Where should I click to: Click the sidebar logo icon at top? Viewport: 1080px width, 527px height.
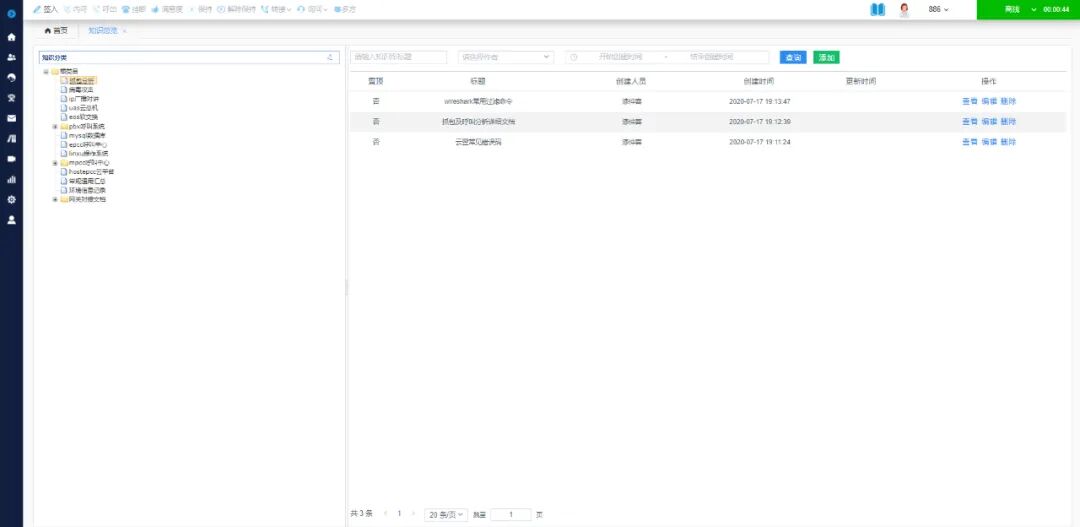11,13
